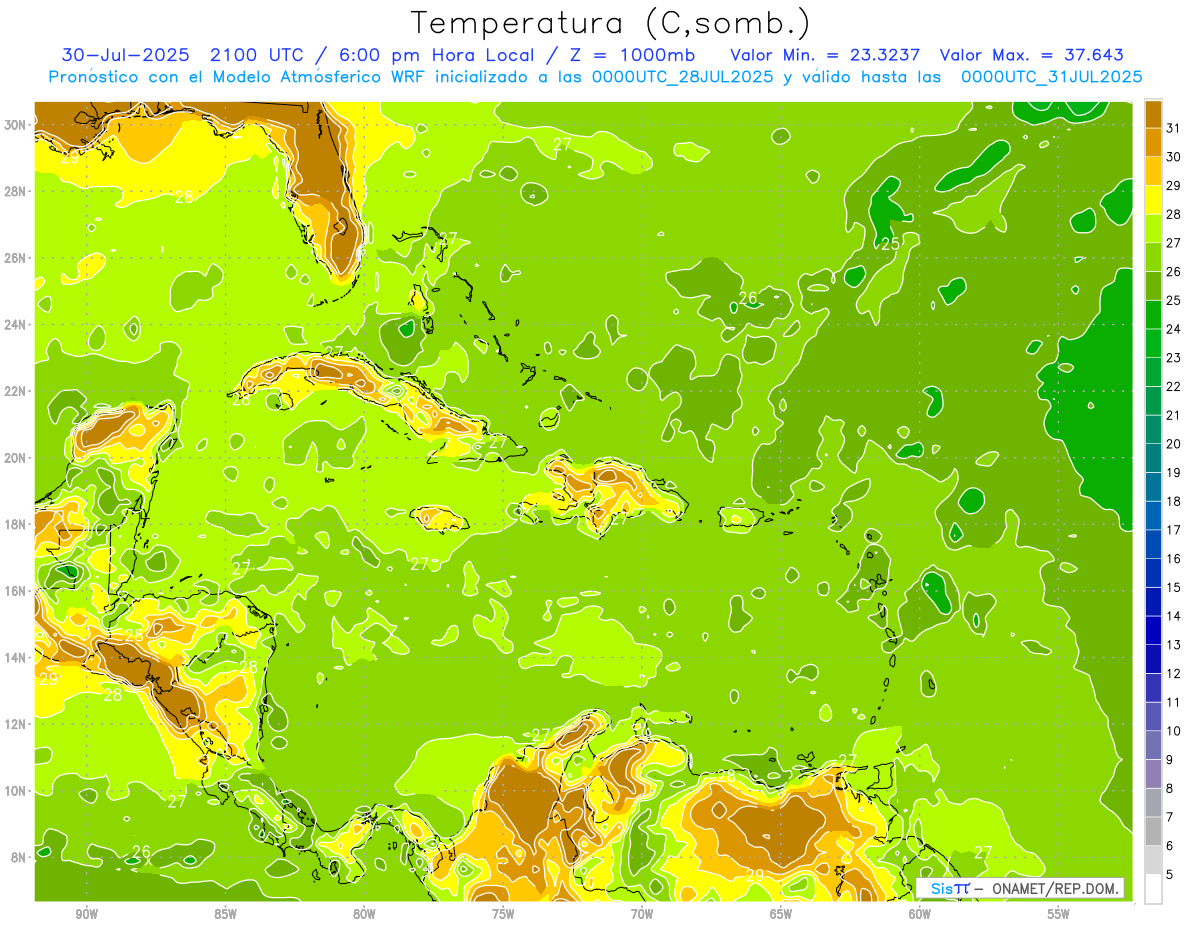
Task: Select the "Z = 1000mb" level text
Action: click(631, 55)
